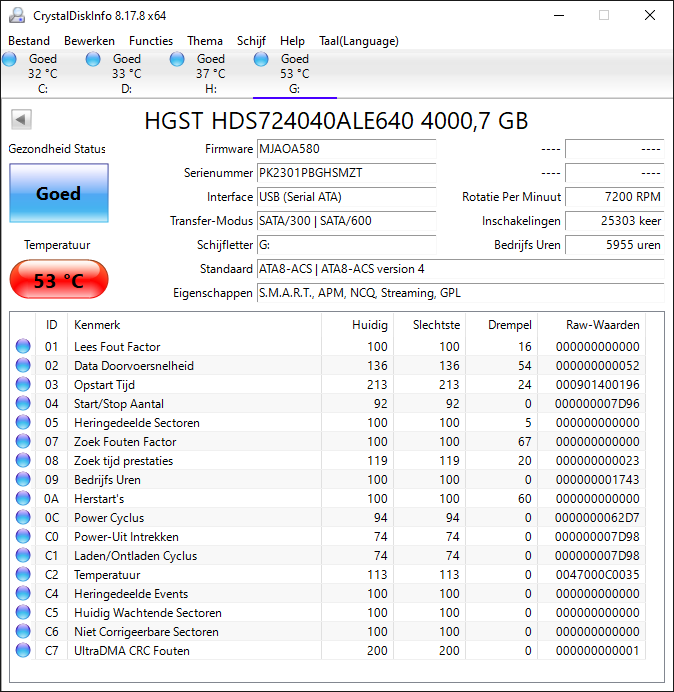This screenshot has height=692, width=674.
Task: Click status orb of Heringedeelde Events row
Action: point(23,593)
